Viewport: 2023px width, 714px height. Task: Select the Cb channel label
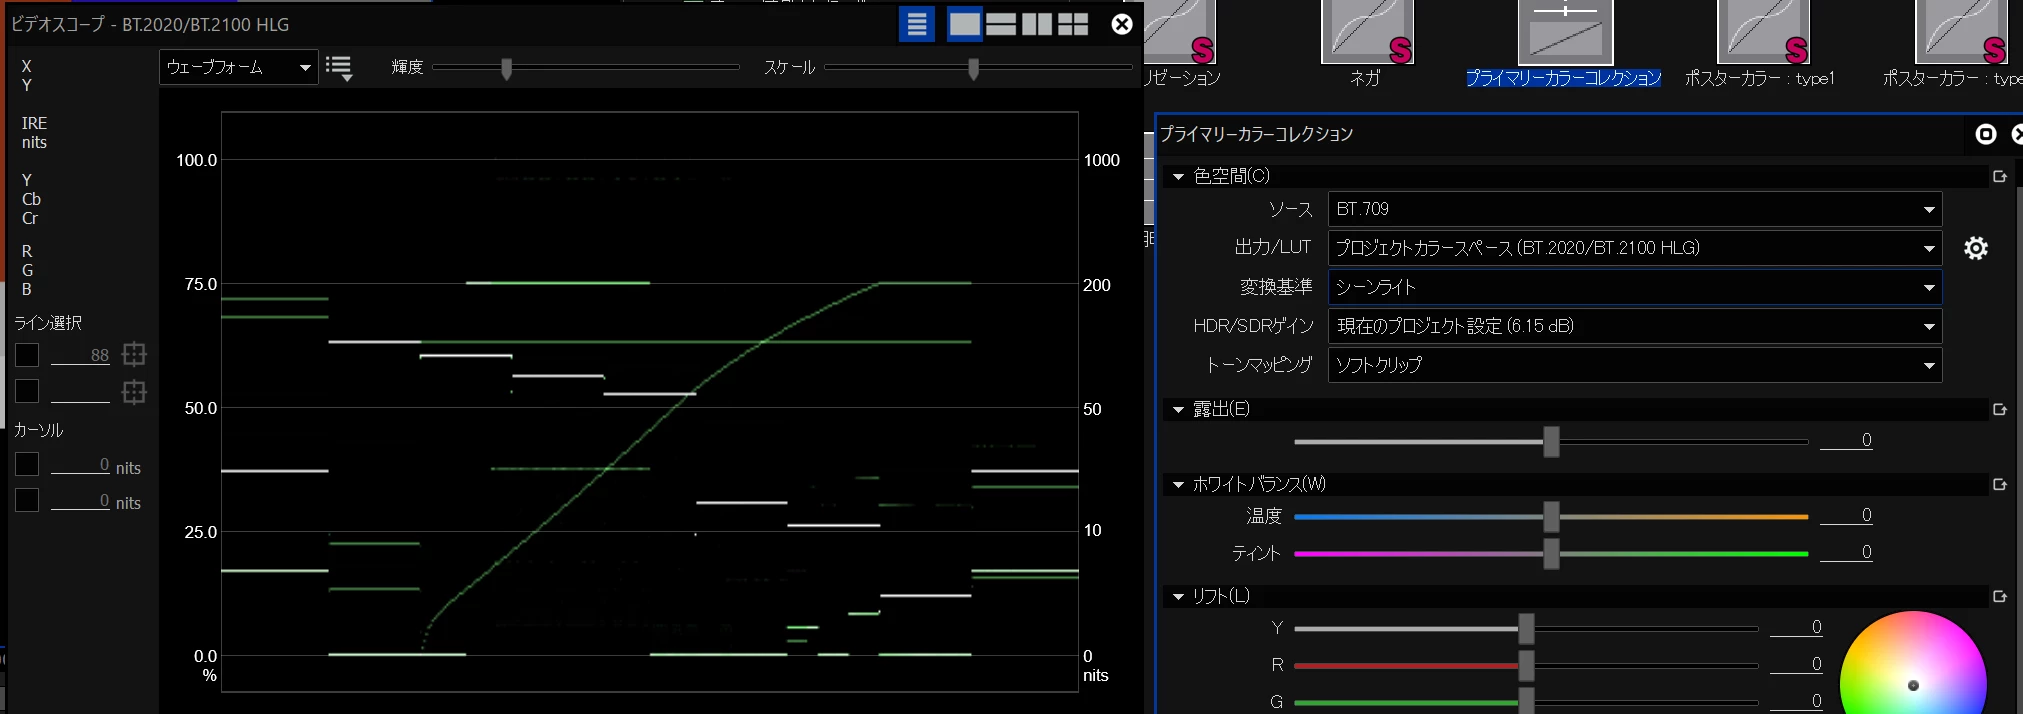click(x=31, y=199)
